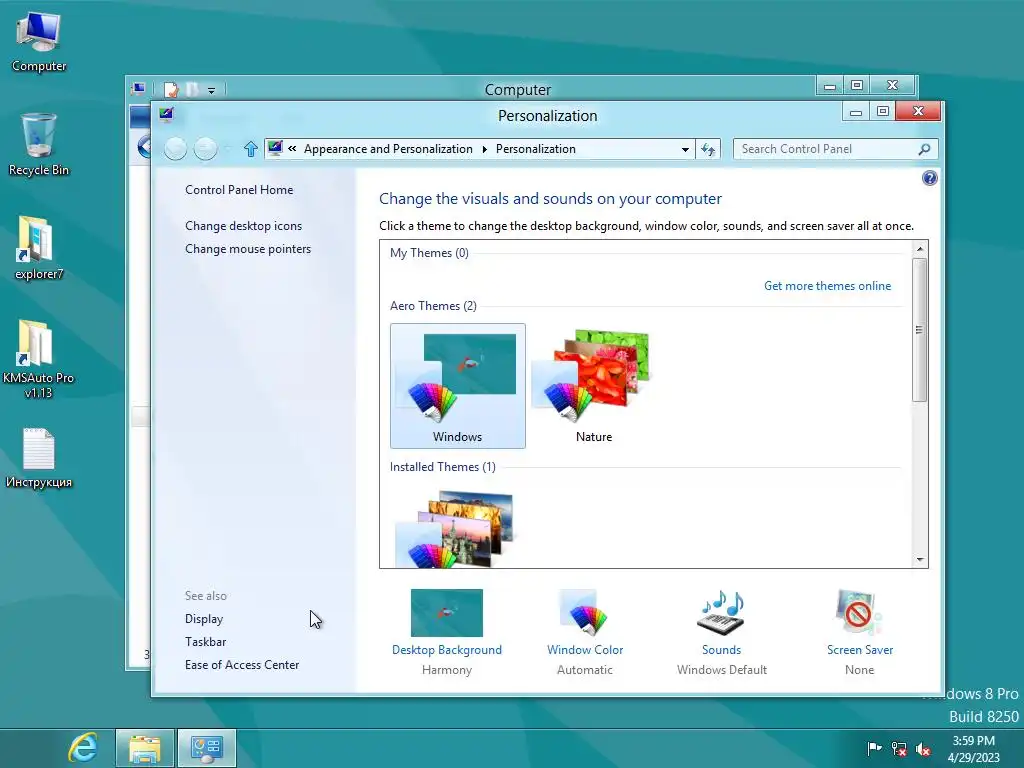The width and height of the screenshot is (1024, 768).
Task: Open Desktop Background Harmony settings
Action: (447, 632)
